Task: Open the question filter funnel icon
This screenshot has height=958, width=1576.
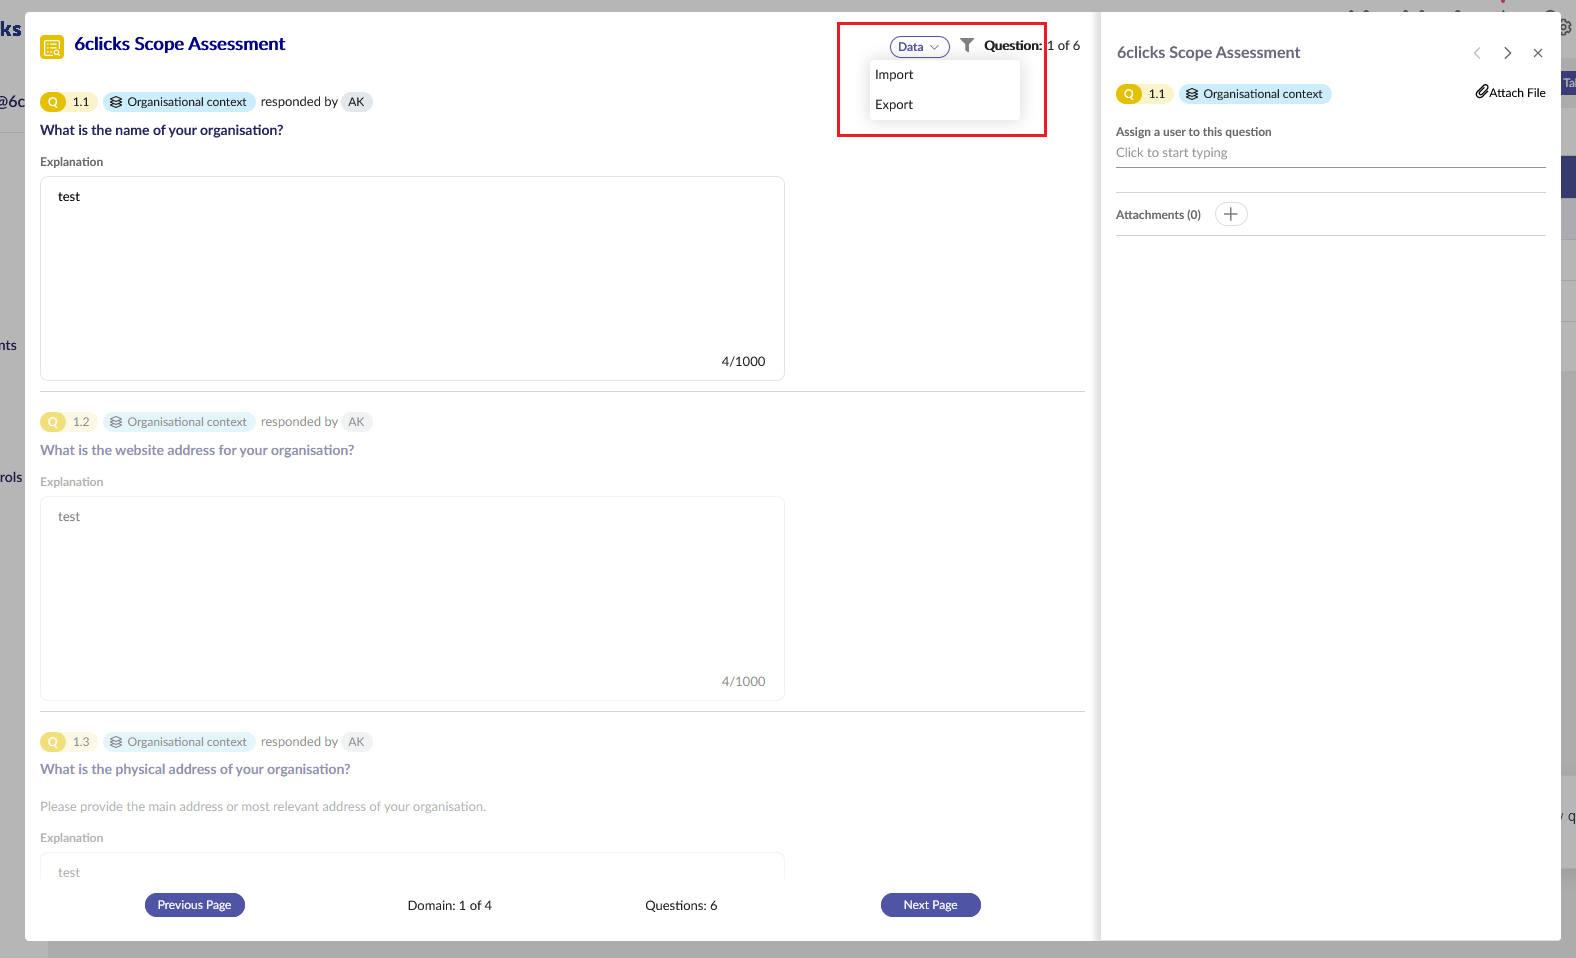Action: coord(967,45)
